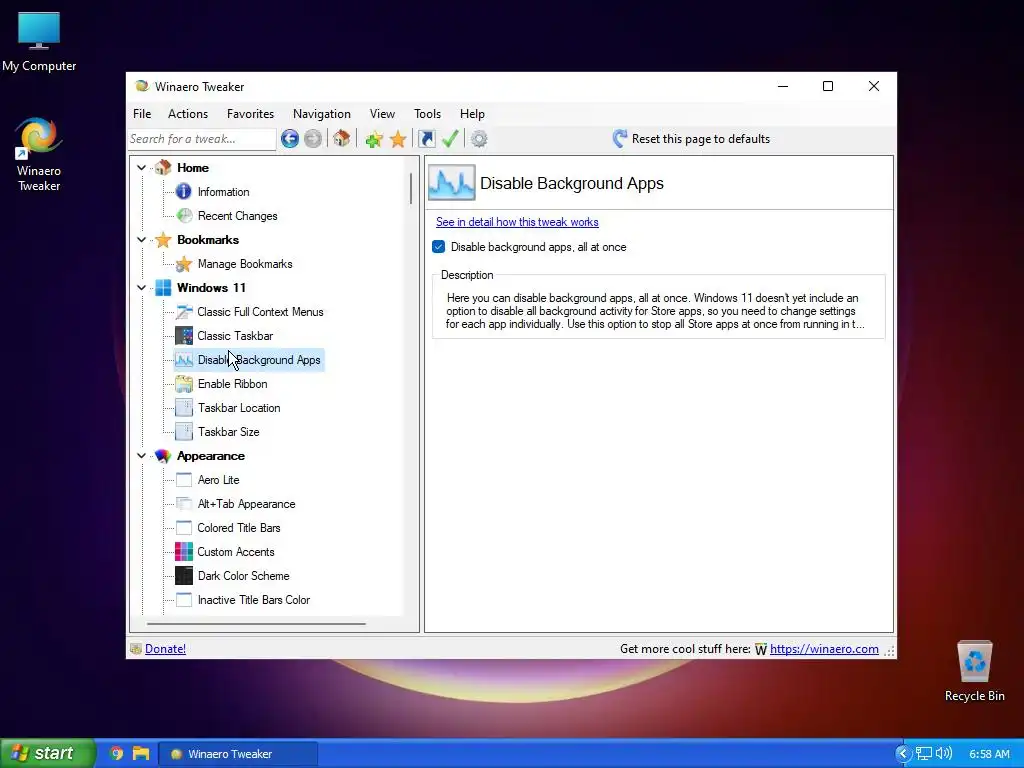The image size is (1024, 768).
Task: Open the Tools menu
Action: click(427, 114)
